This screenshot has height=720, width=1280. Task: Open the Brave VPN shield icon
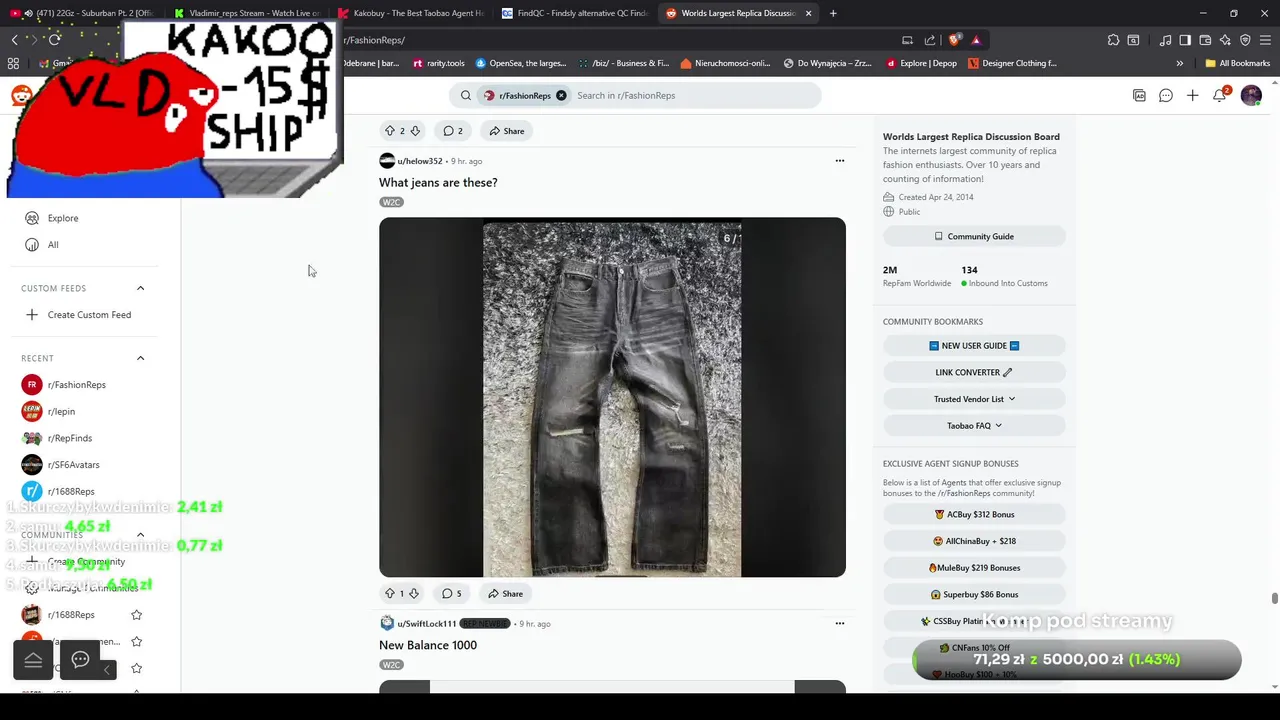[1245, 40]
